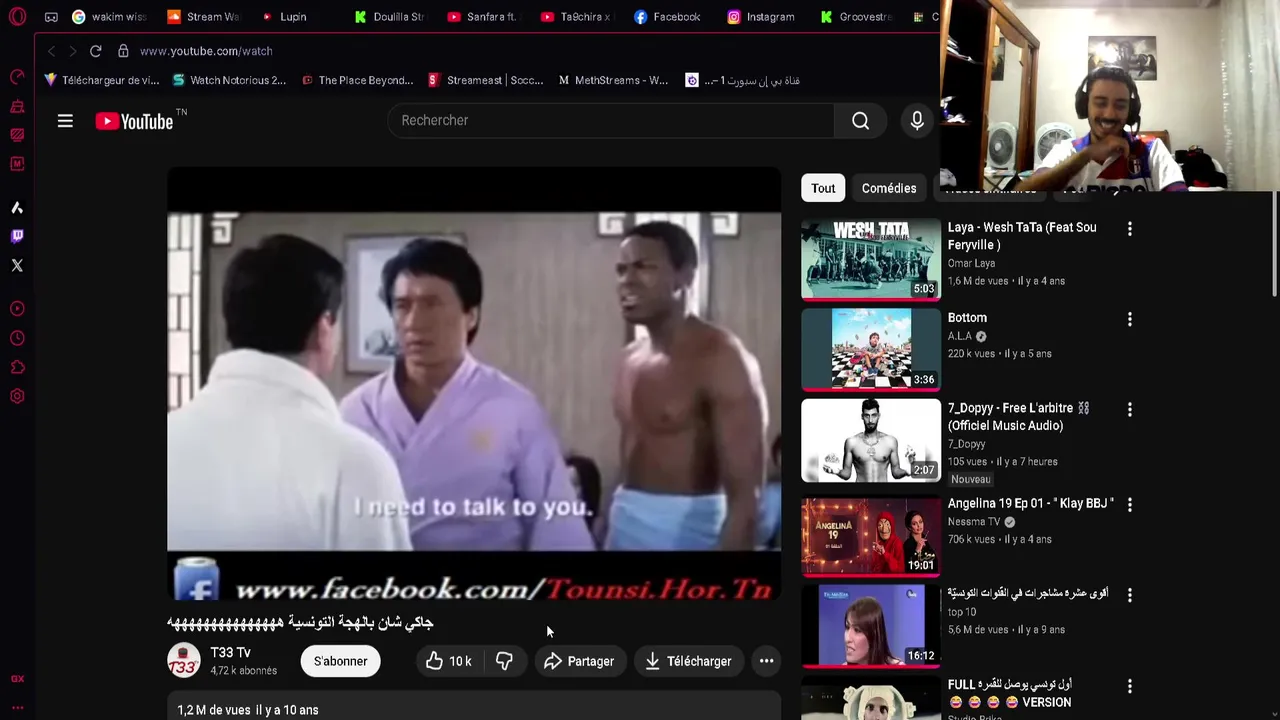Reload the current YouTube page
The width and height of the screenshot is (1280, 720).
click(95, 51)
